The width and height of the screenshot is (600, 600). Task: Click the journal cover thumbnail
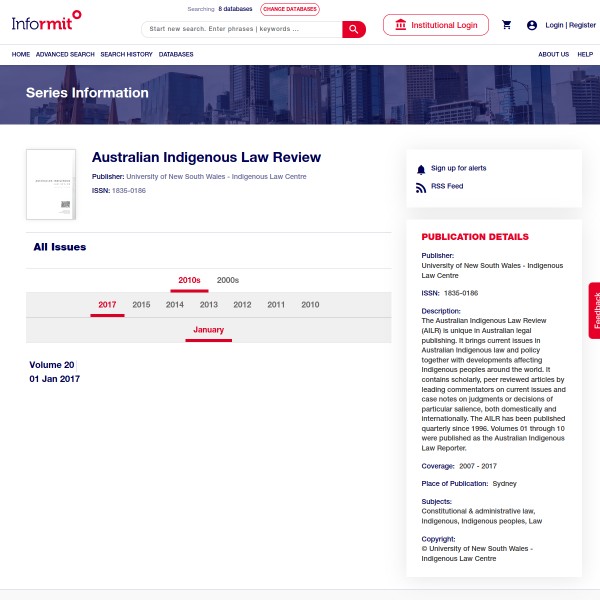pos(51,185)
